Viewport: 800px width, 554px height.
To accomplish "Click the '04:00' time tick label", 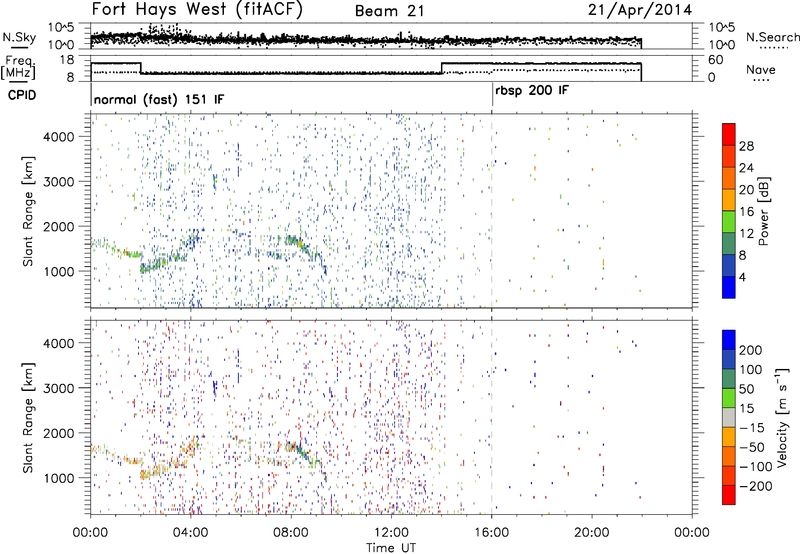I will click(191, 533).
